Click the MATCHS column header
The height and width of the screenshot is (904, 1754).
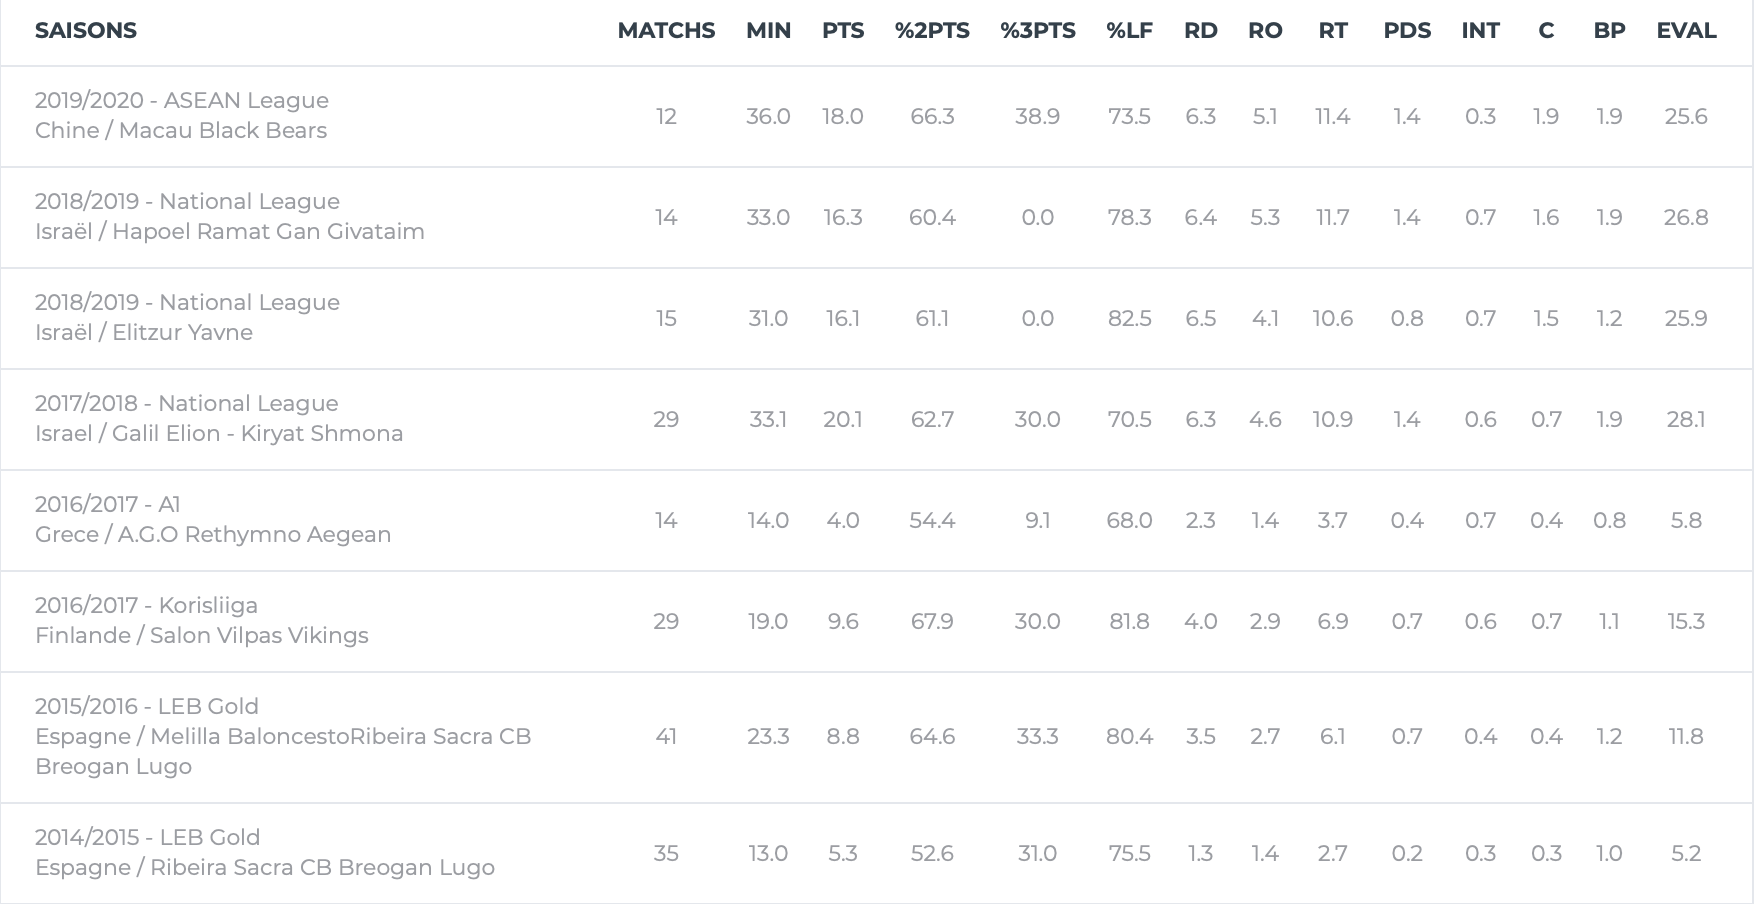pyautogui.click(x=666, y=31)
